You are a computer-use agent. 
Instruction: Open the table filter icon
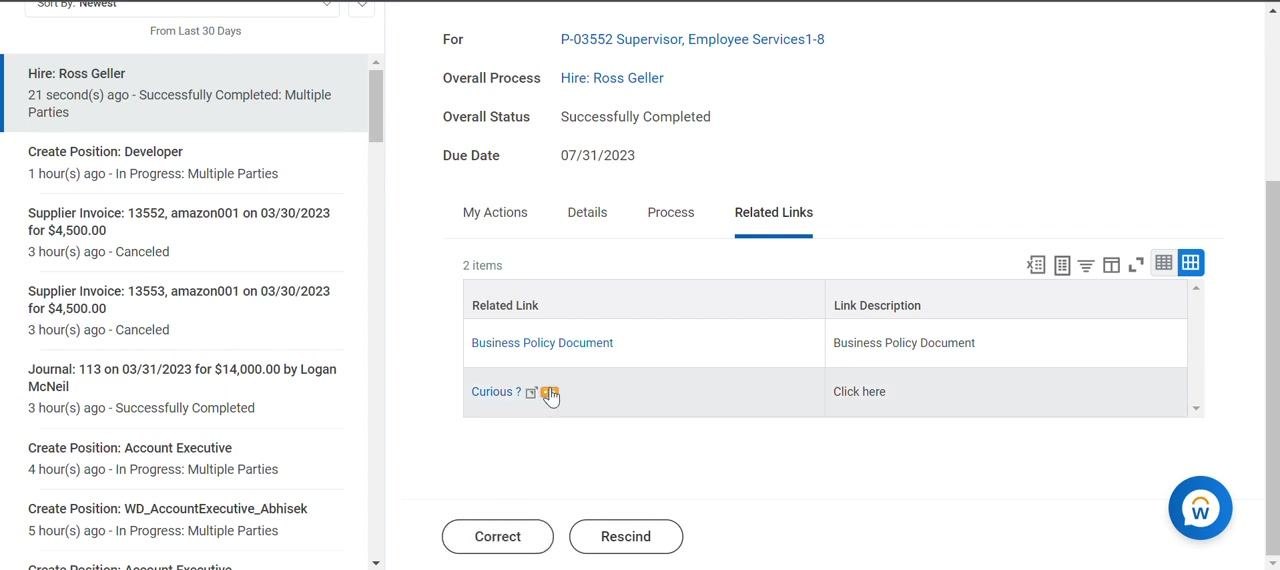[x=1086, y=265]
